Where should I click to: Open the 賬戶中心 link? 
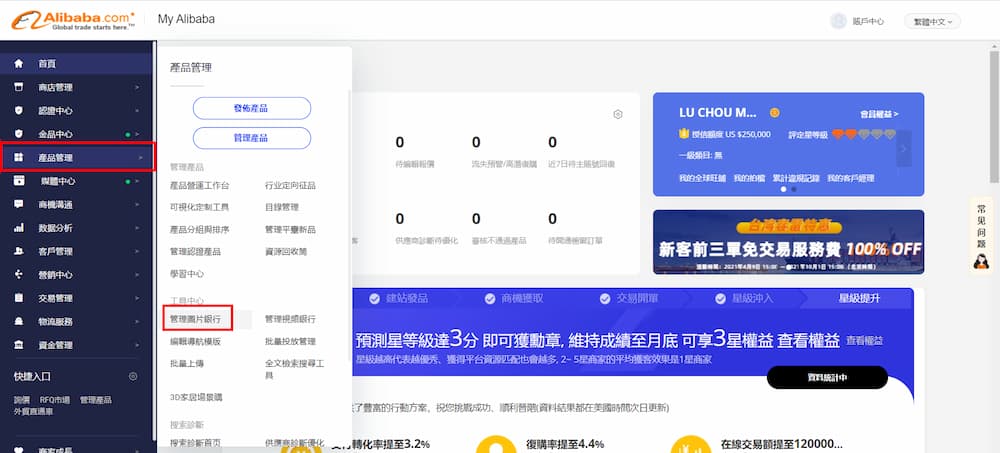tap(868, 21)
